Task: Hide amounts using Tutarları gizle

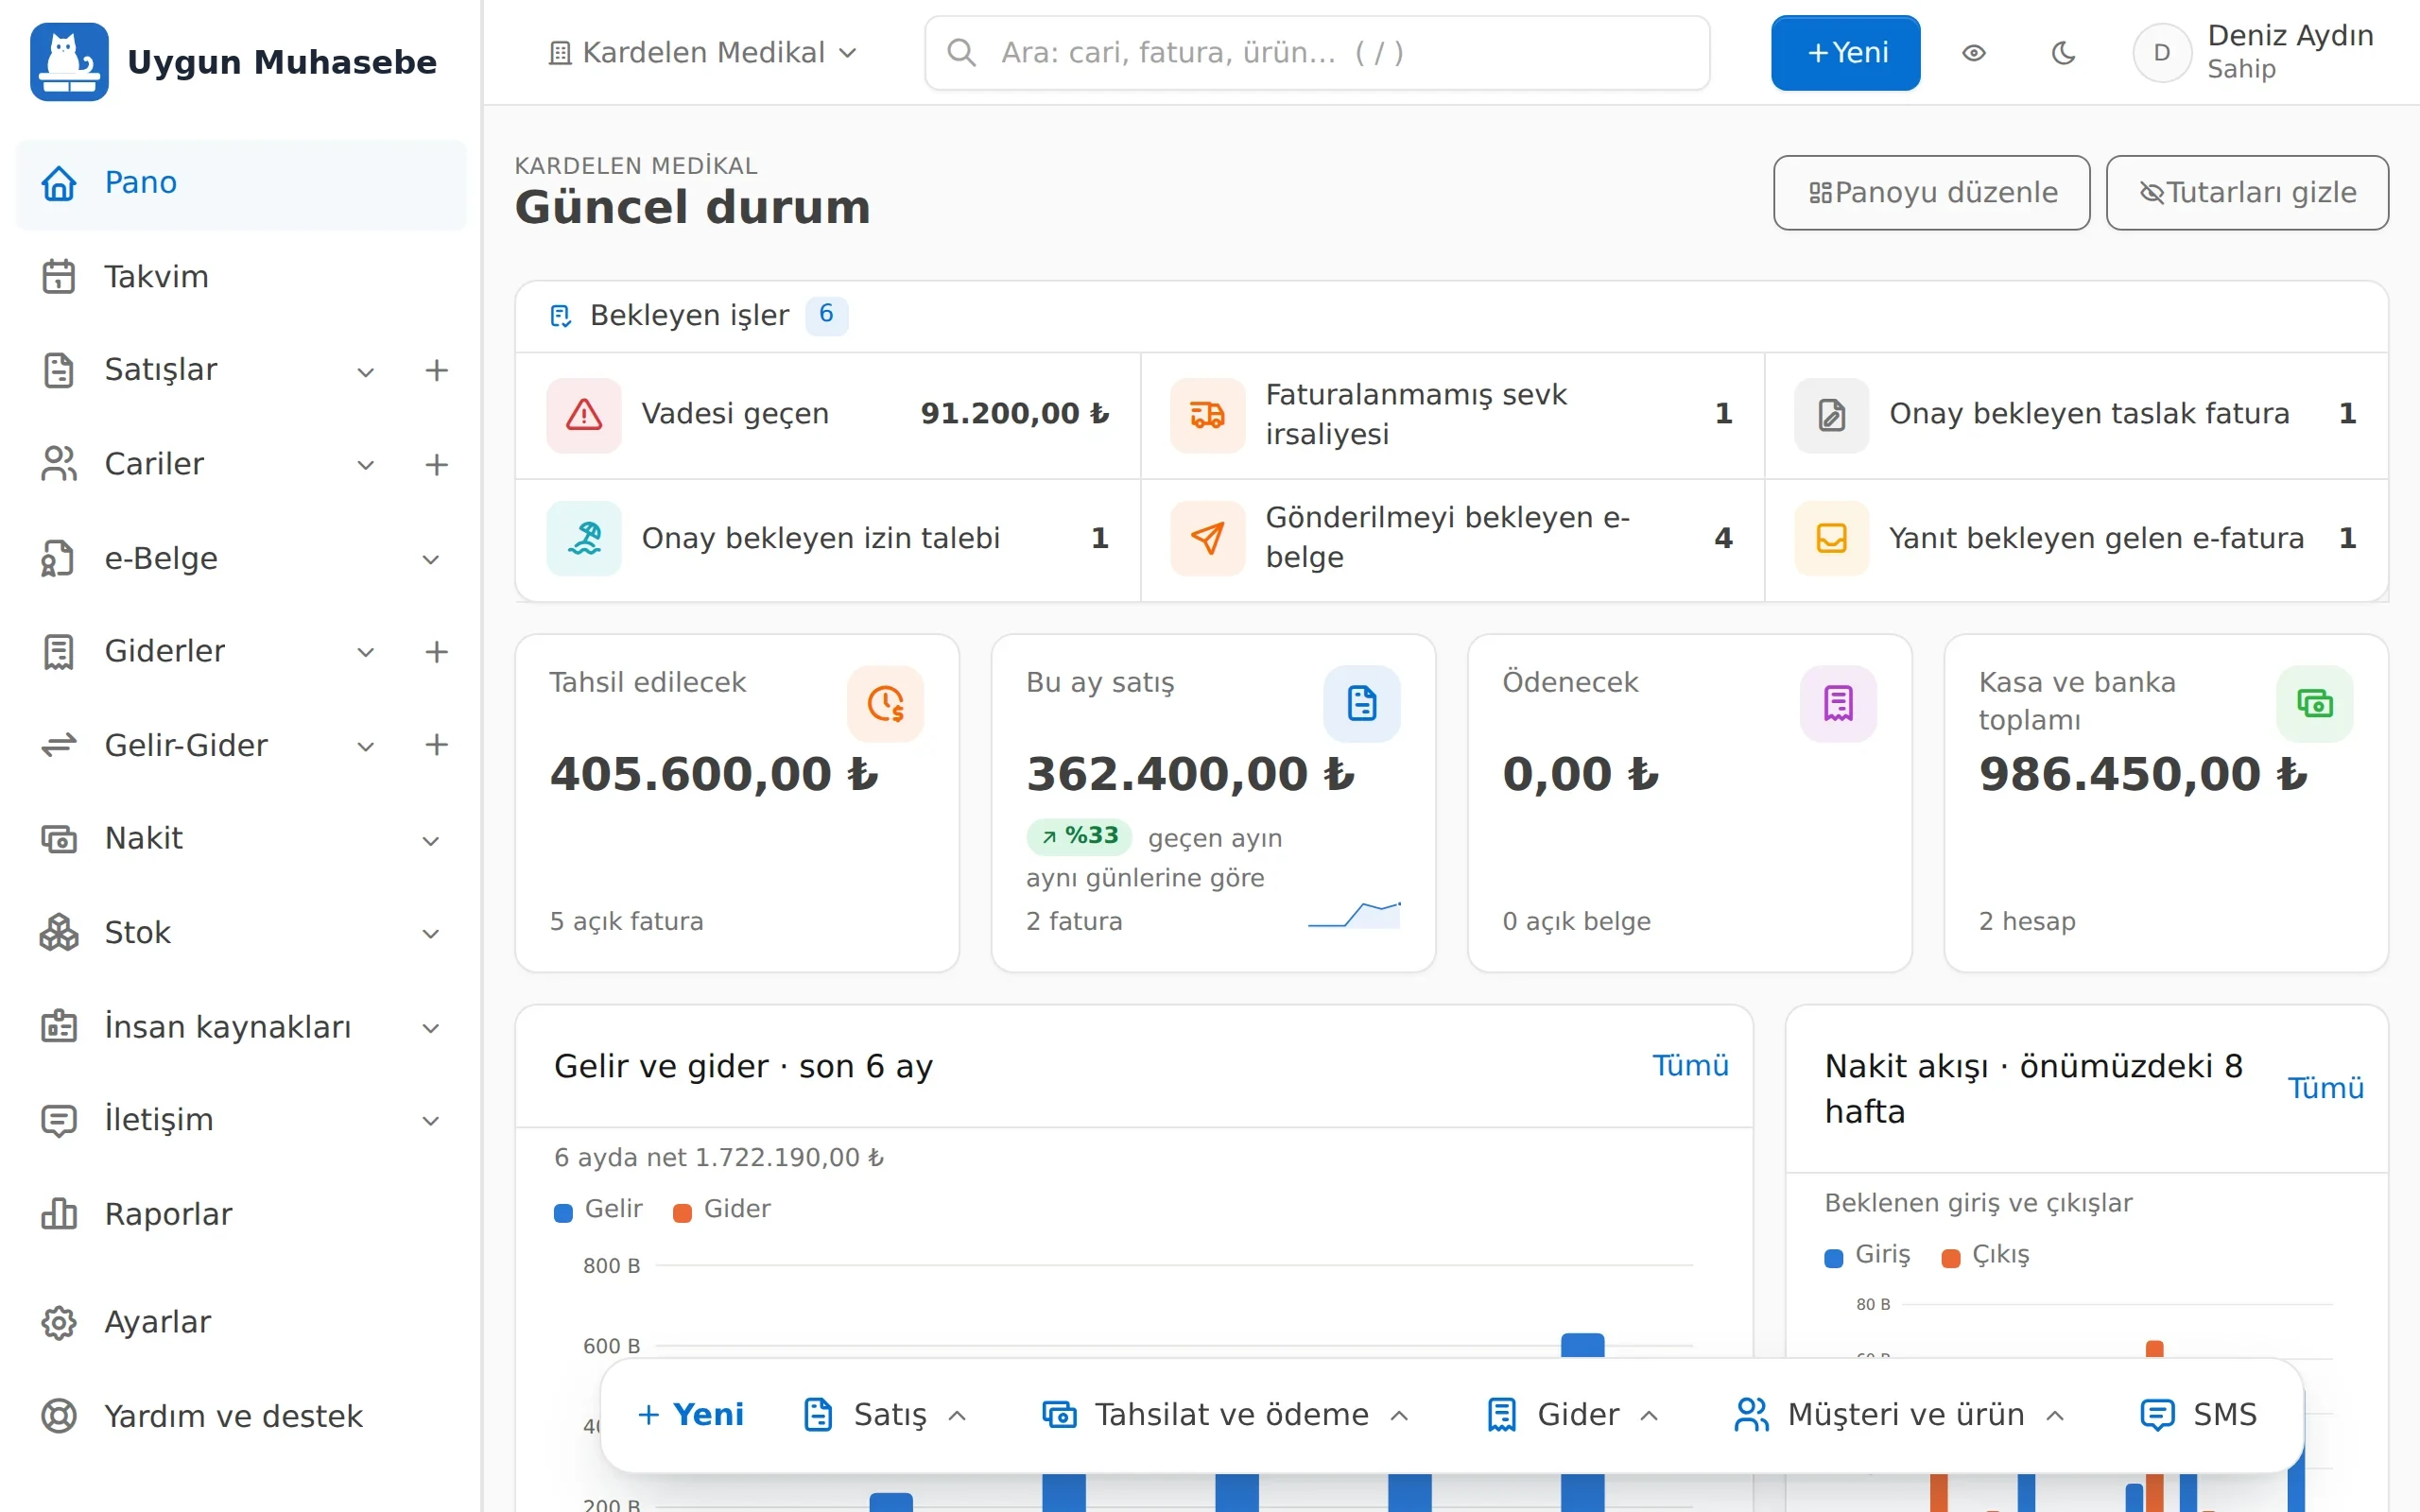Action: pos(2247,193)
